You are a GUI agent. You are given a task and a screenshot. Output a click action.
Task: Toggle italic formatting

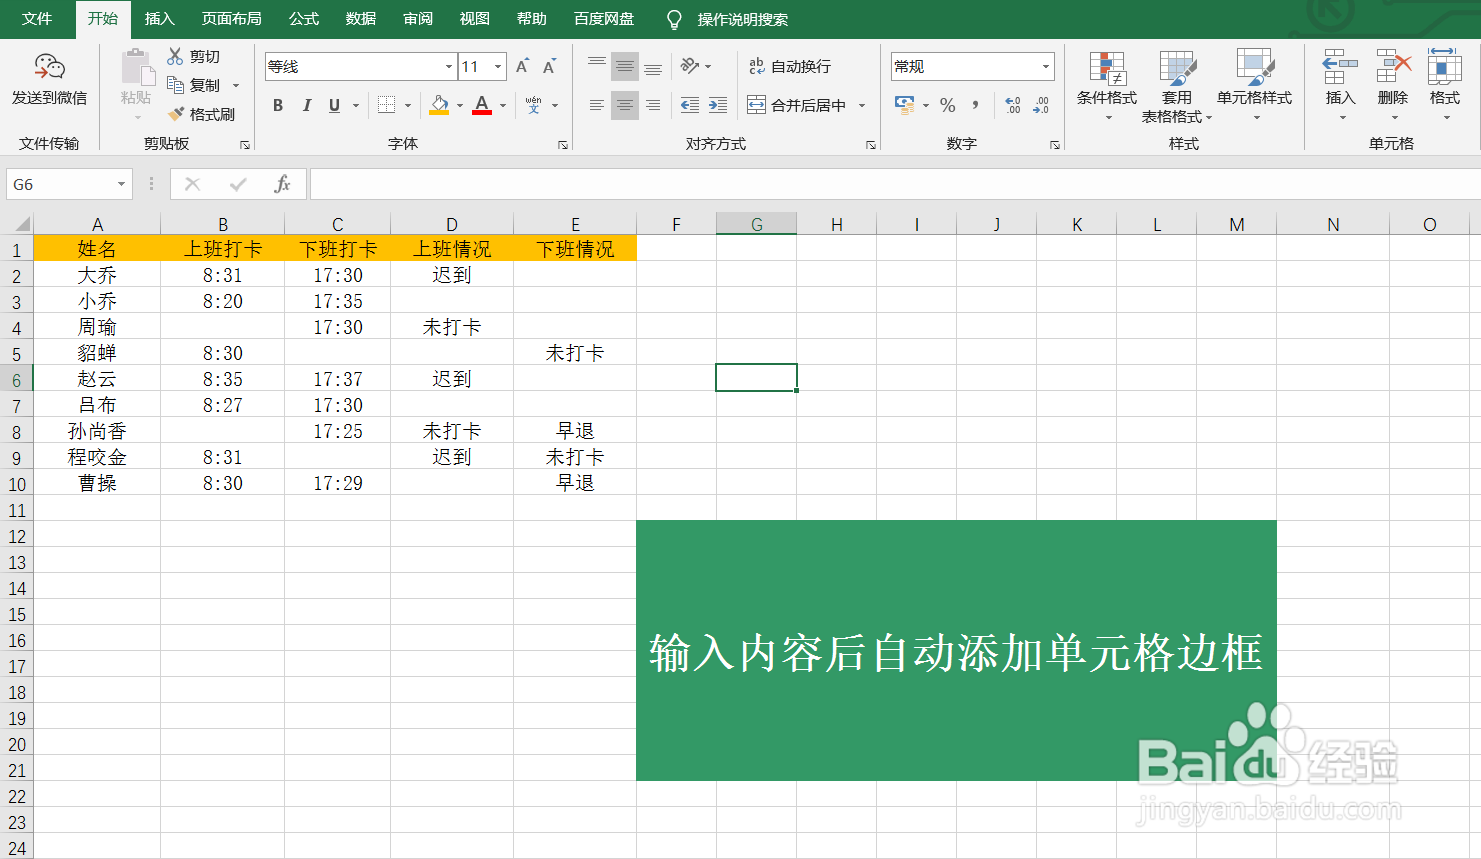pyautogui.click(x=306, y=105)
